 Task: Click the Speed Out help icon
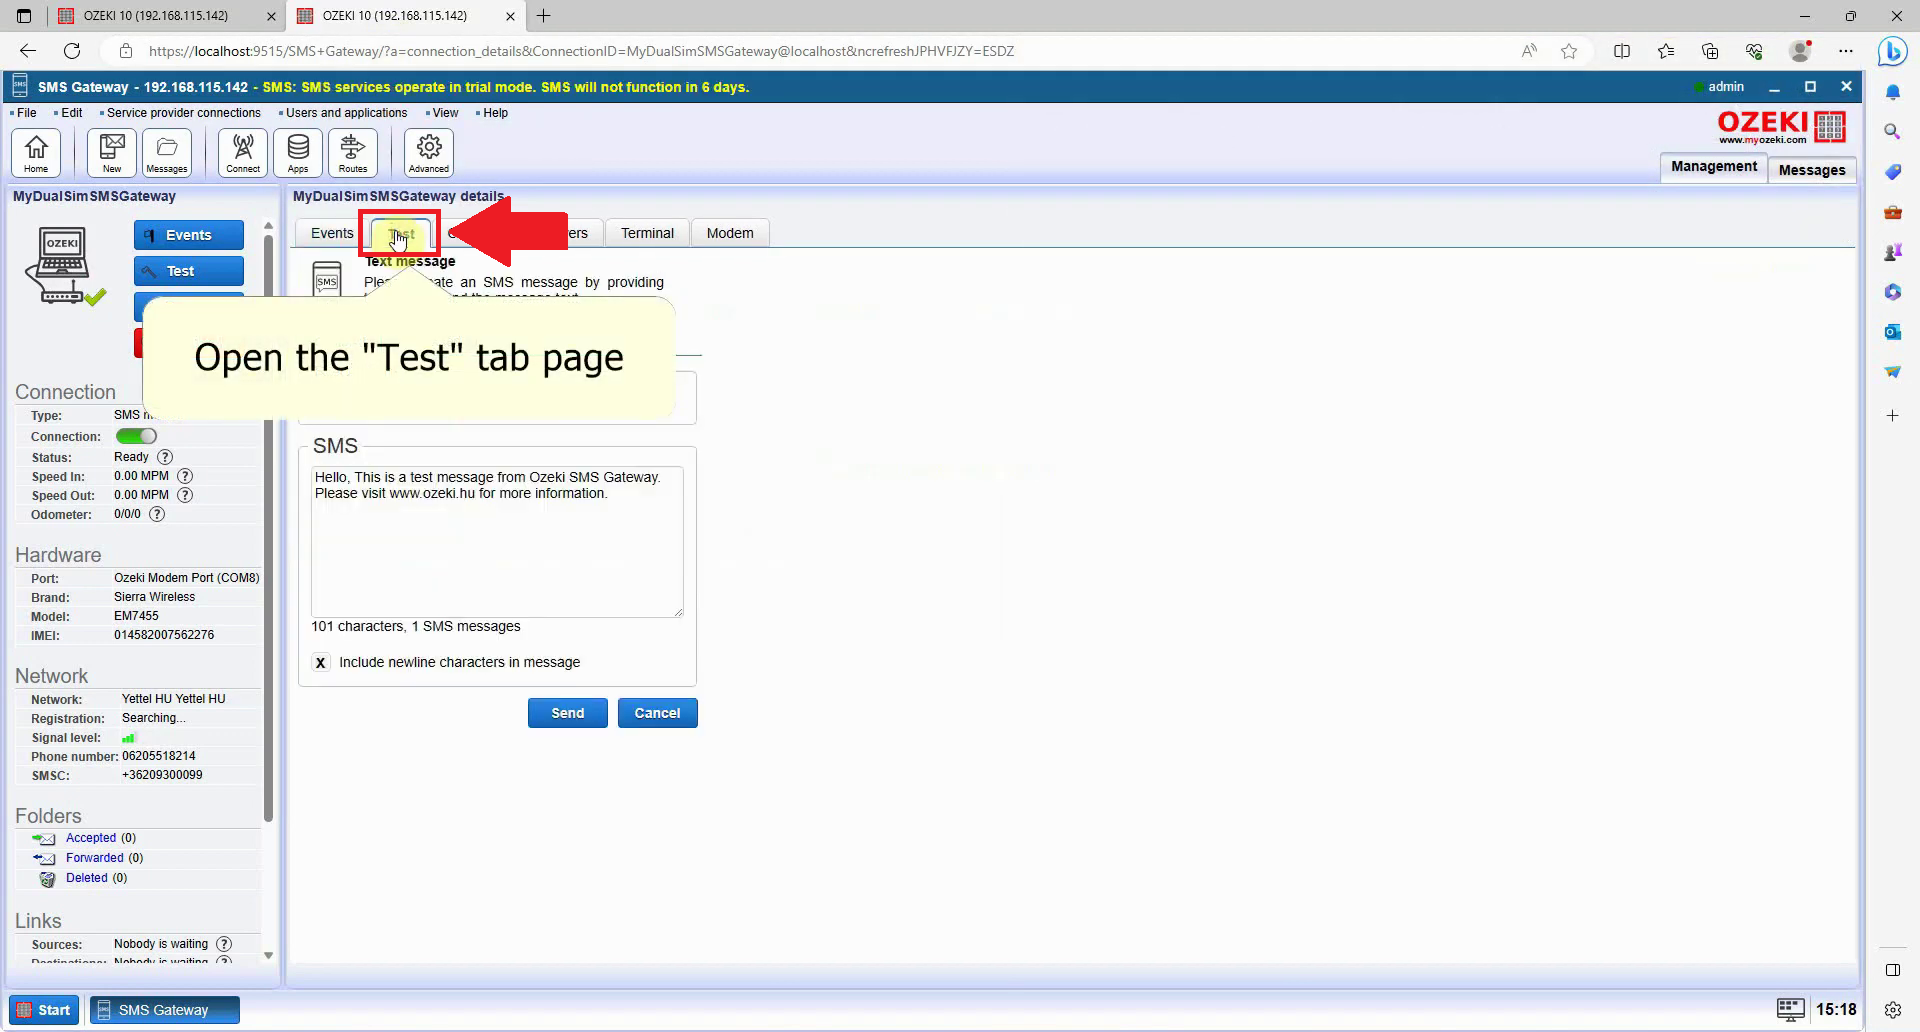coord(185,495)
